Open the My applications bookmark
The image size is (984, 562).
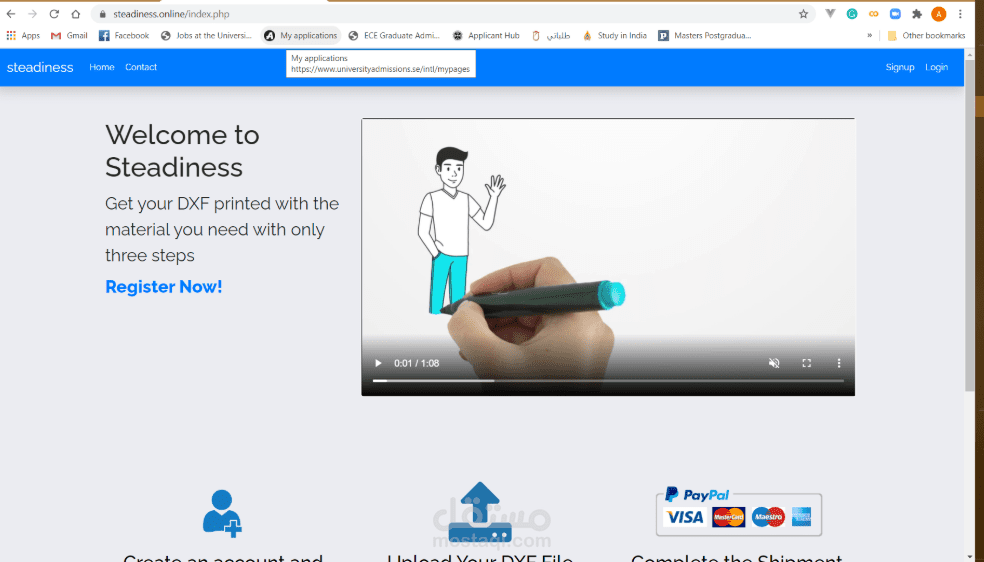pyautogui.click(x=301, y=36)
